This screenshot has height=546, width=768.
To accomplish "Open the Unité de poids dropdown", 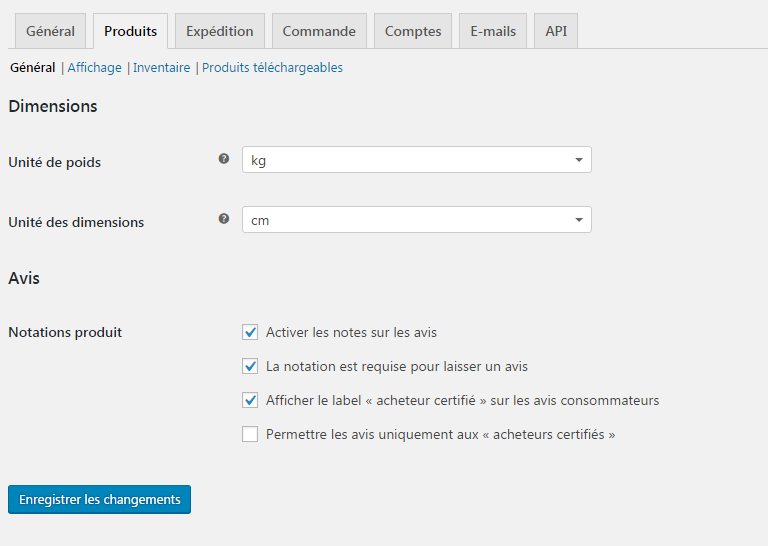I will pos(416,160).
